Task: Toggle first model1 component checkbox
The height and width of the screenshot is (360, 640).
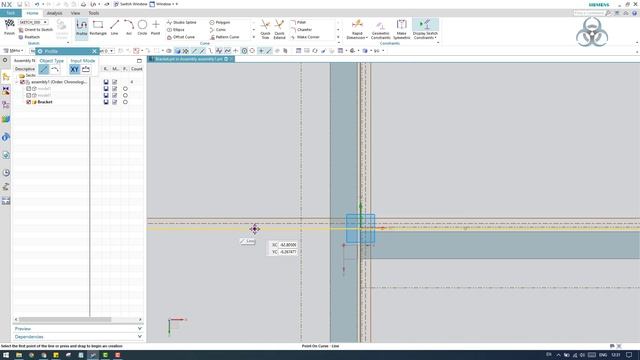Action: (29, 89)
